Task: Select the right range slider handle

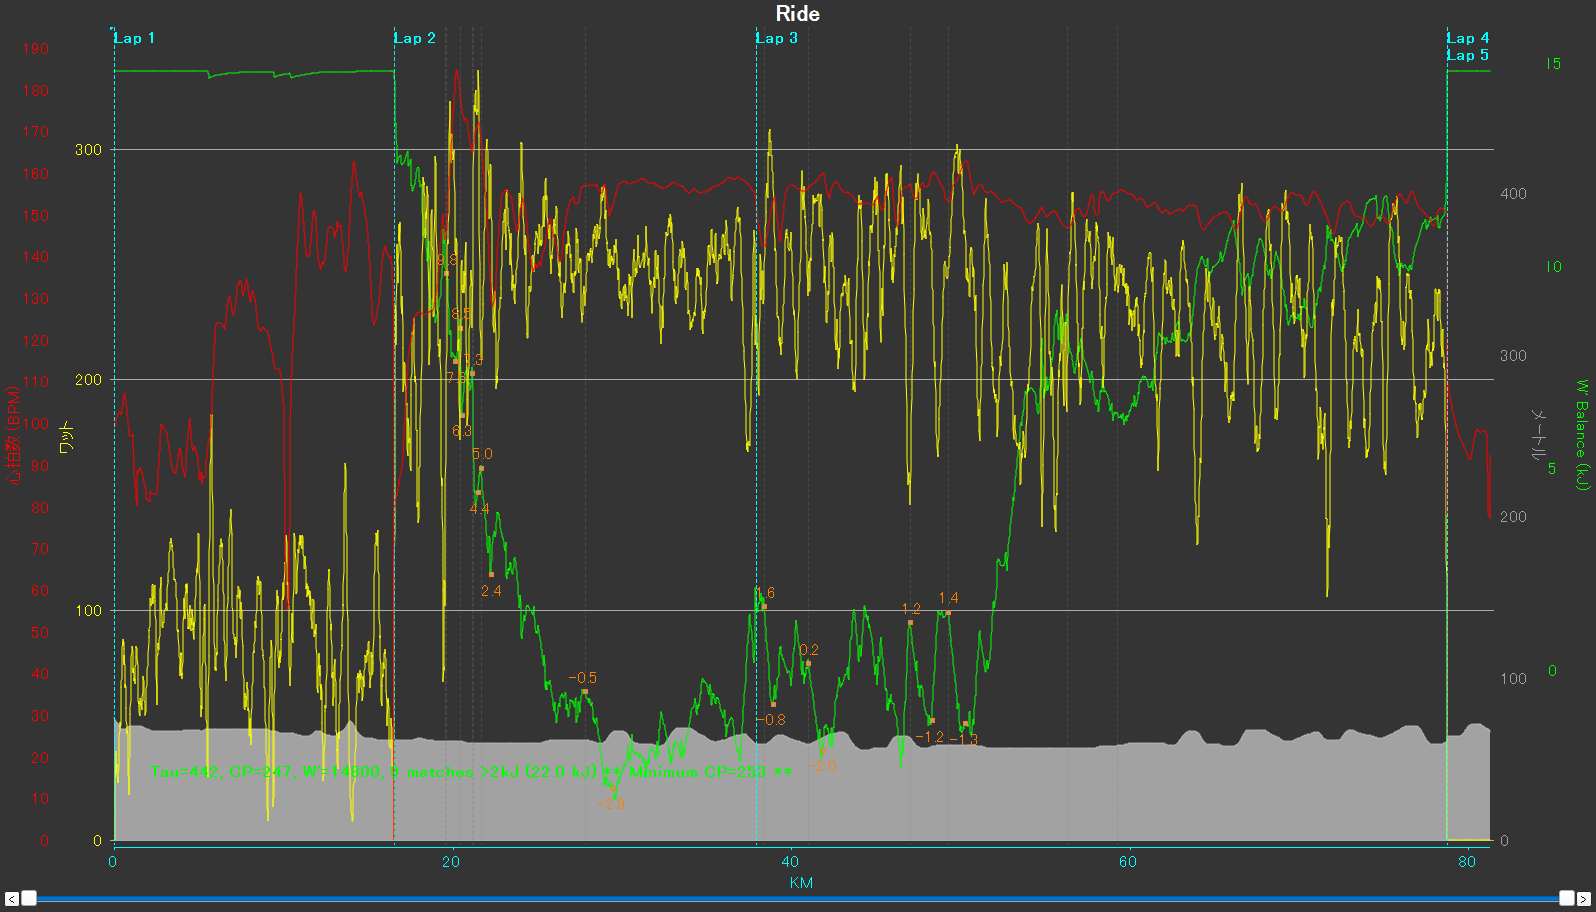Action: tap(1567, 898)
